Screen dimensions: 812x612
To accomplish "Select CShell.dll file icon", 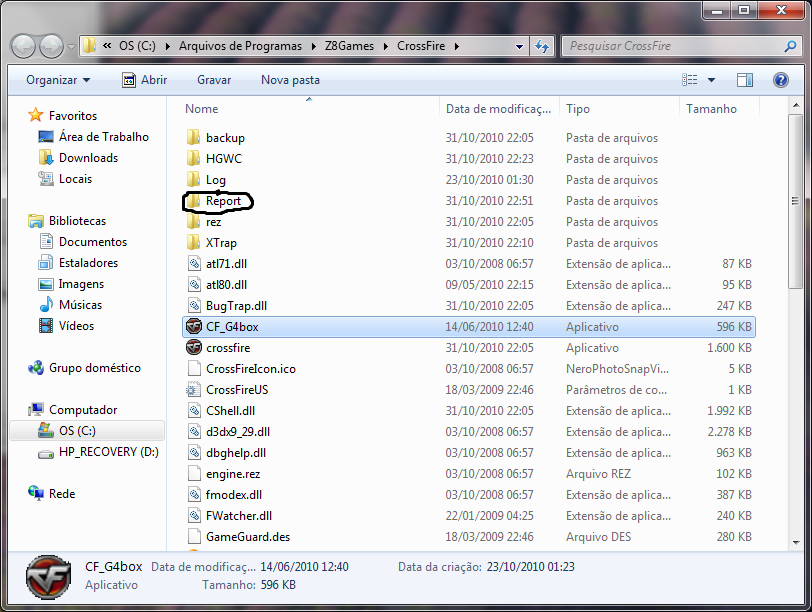I will [194, 411].
